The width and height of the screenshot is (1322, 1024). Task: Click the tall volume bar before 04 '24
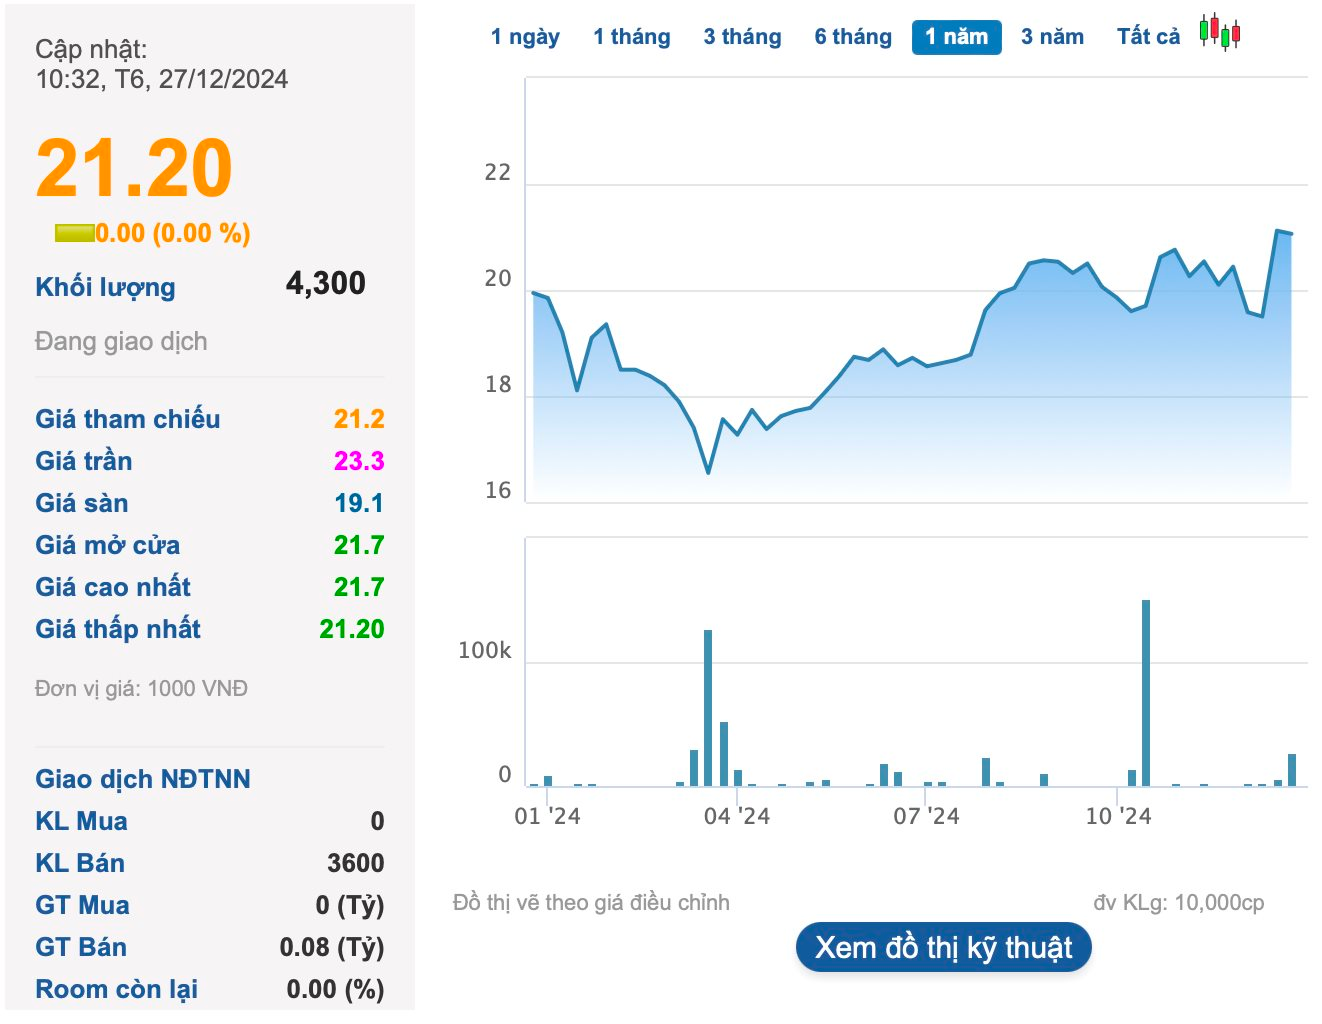(x=708, y=708)
